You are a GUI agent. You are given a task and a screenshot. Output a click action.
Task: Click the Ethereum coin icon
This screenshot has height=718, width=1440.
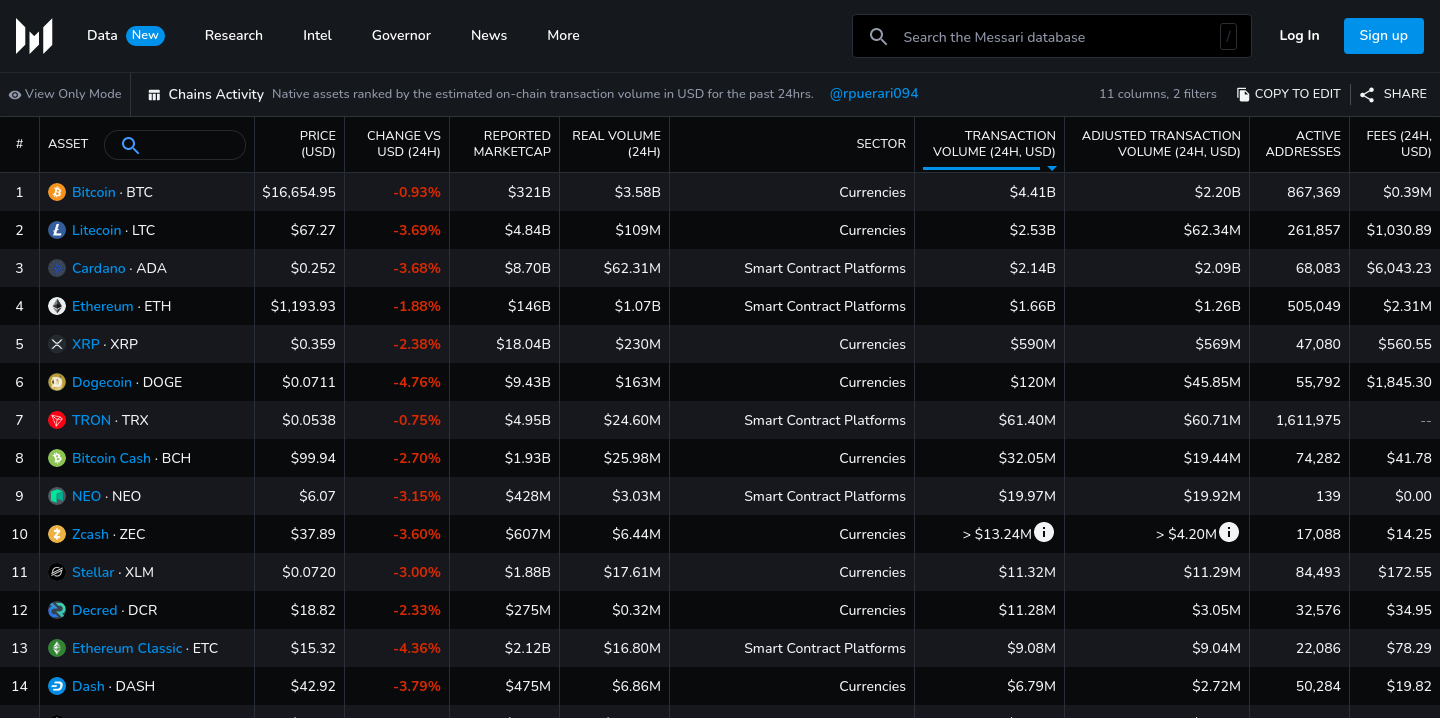coord(57,306)
